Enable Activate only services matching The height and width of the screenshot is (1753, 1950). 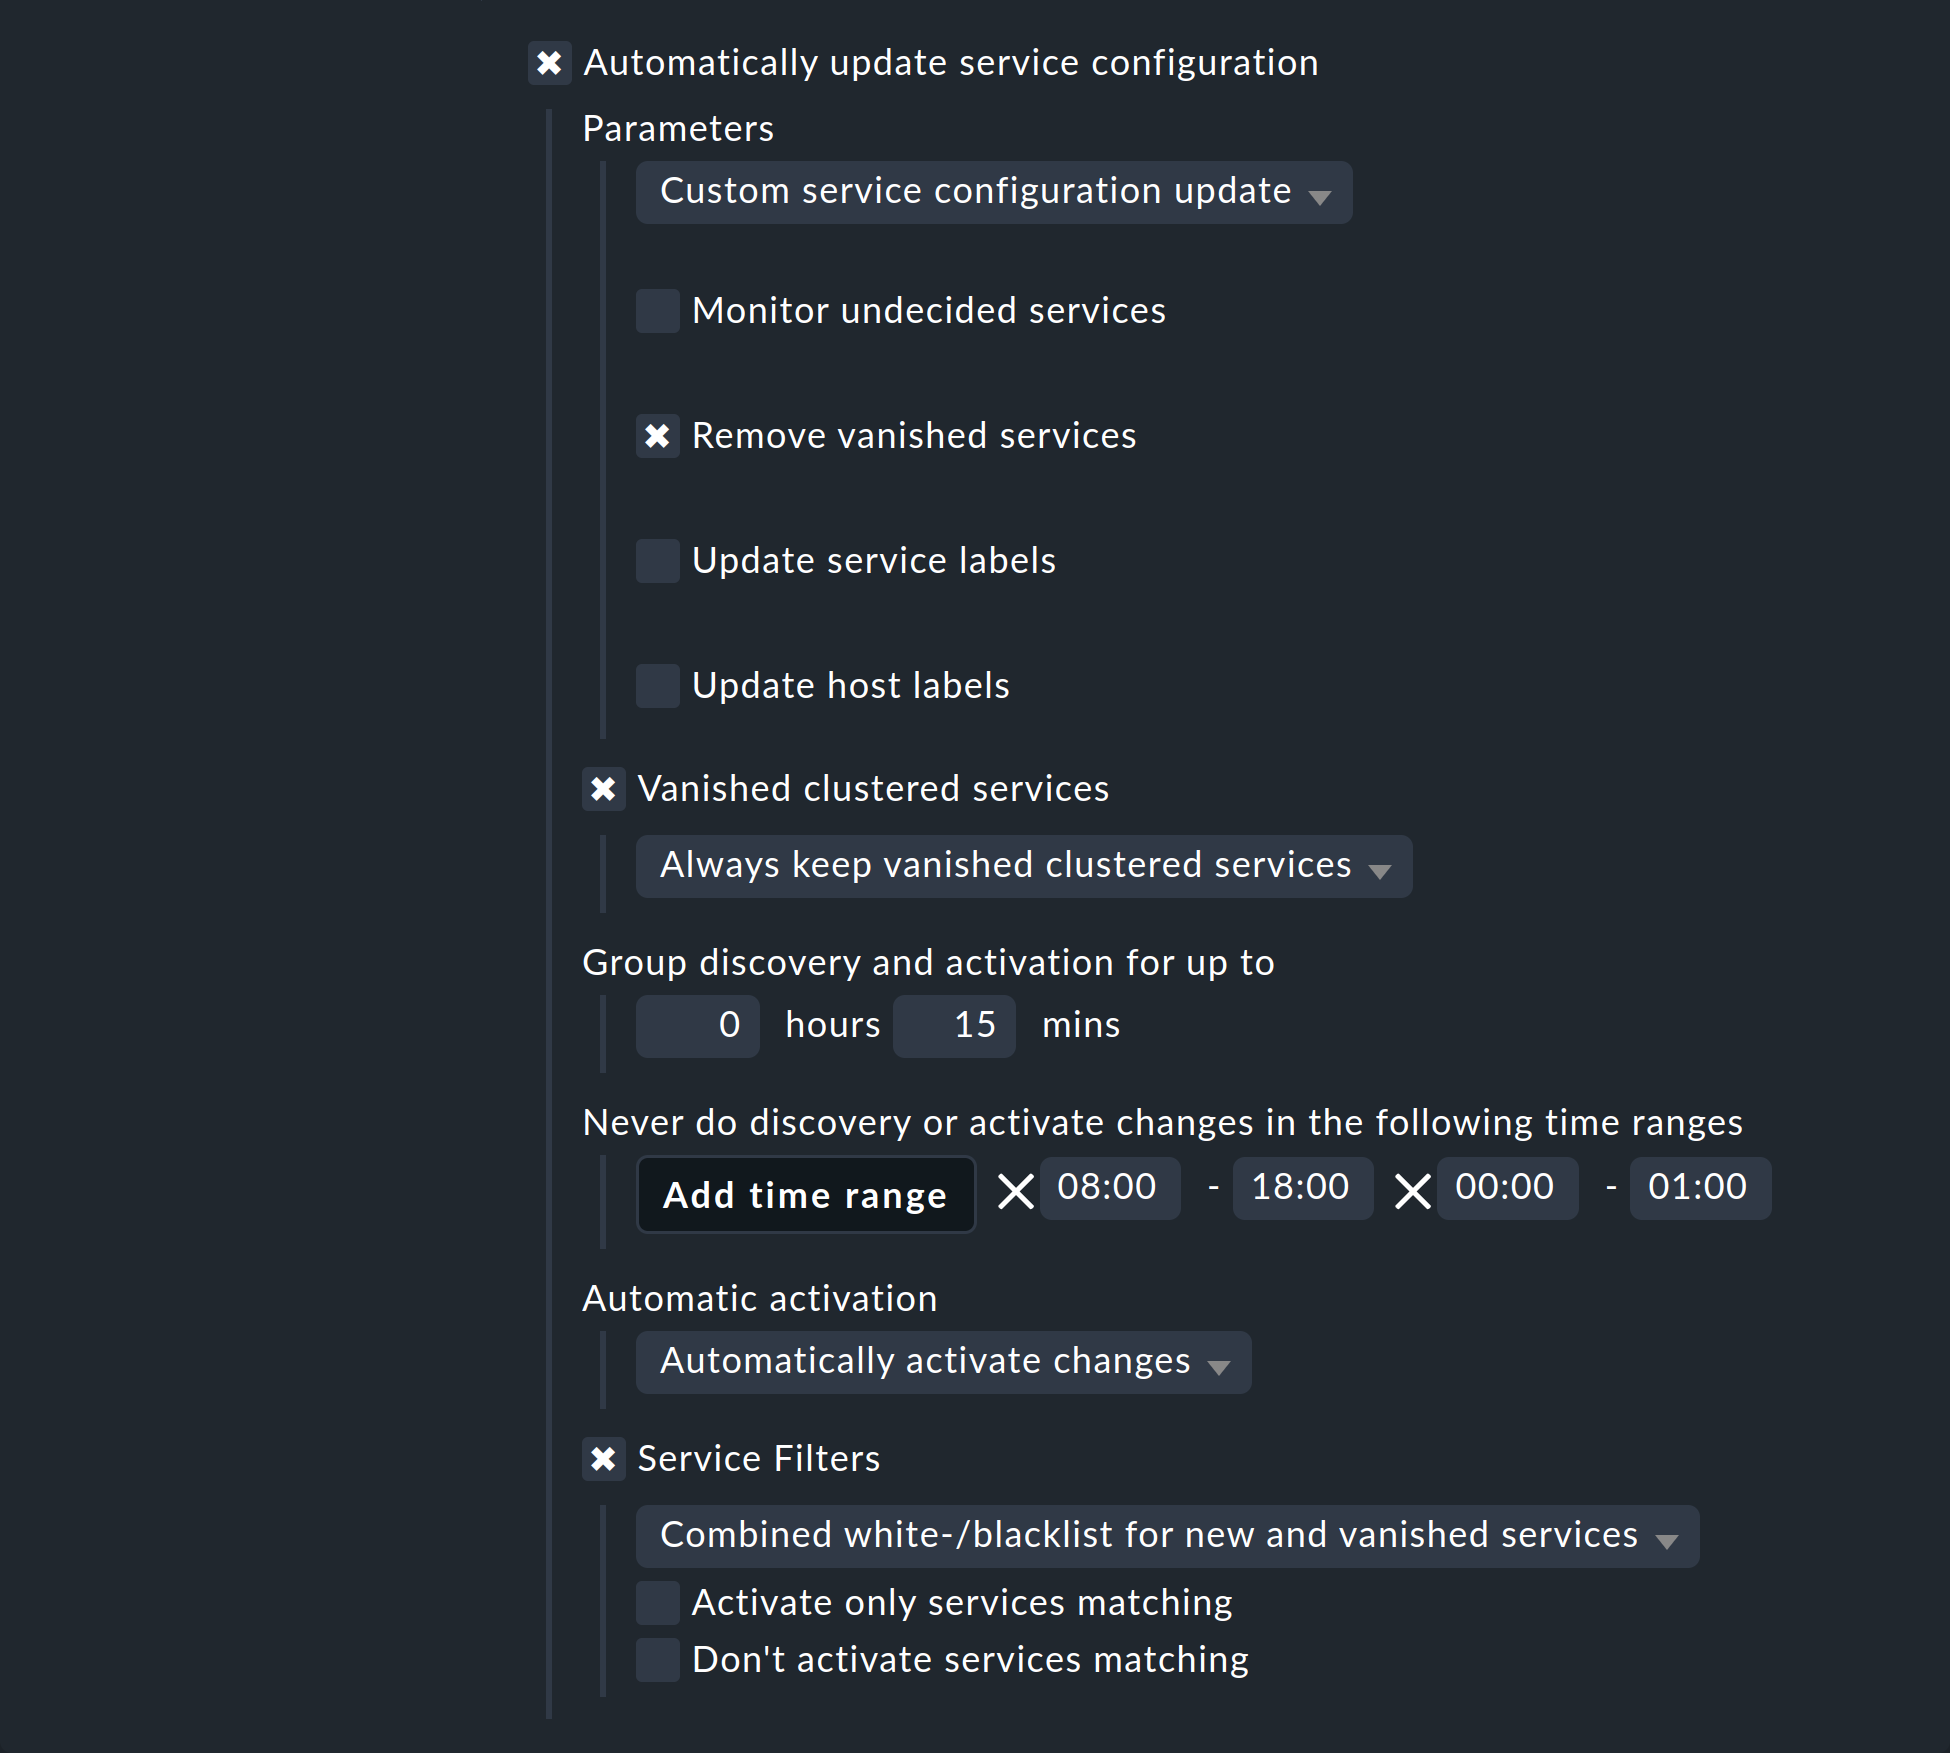(x=657, y=1602)
